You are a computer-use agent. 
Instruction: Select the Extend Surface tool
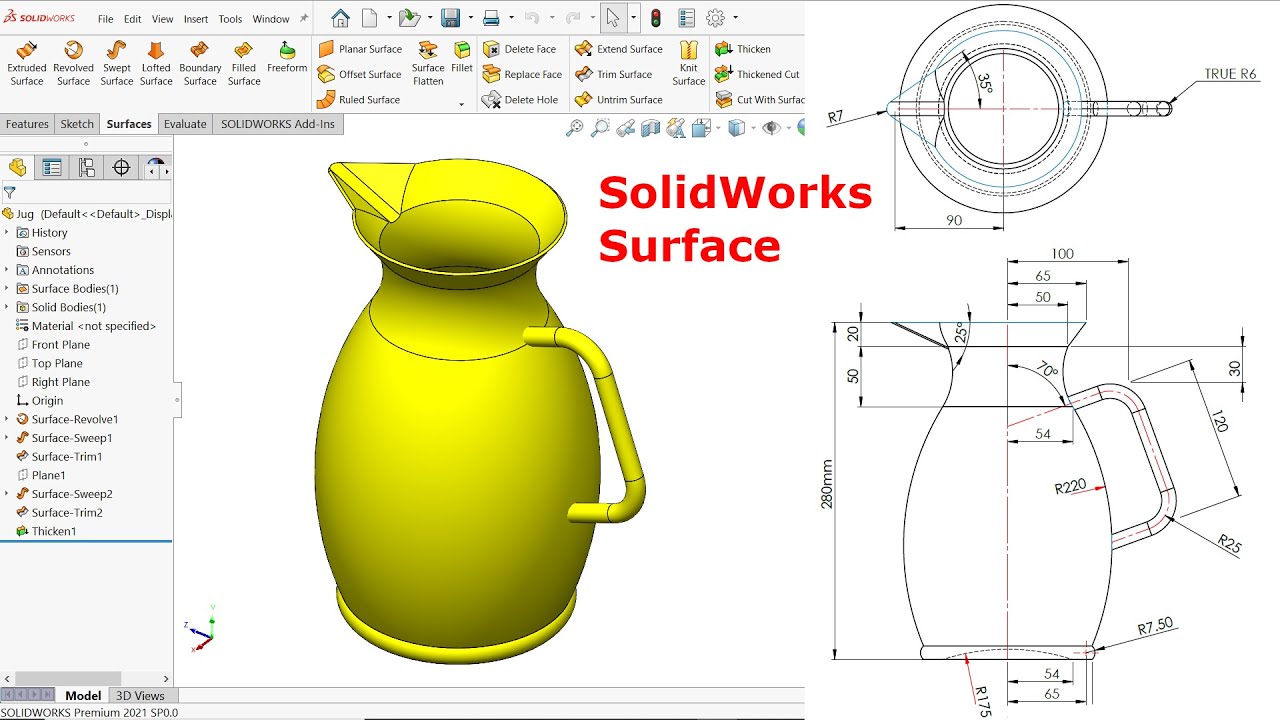[x=619, y=49]
